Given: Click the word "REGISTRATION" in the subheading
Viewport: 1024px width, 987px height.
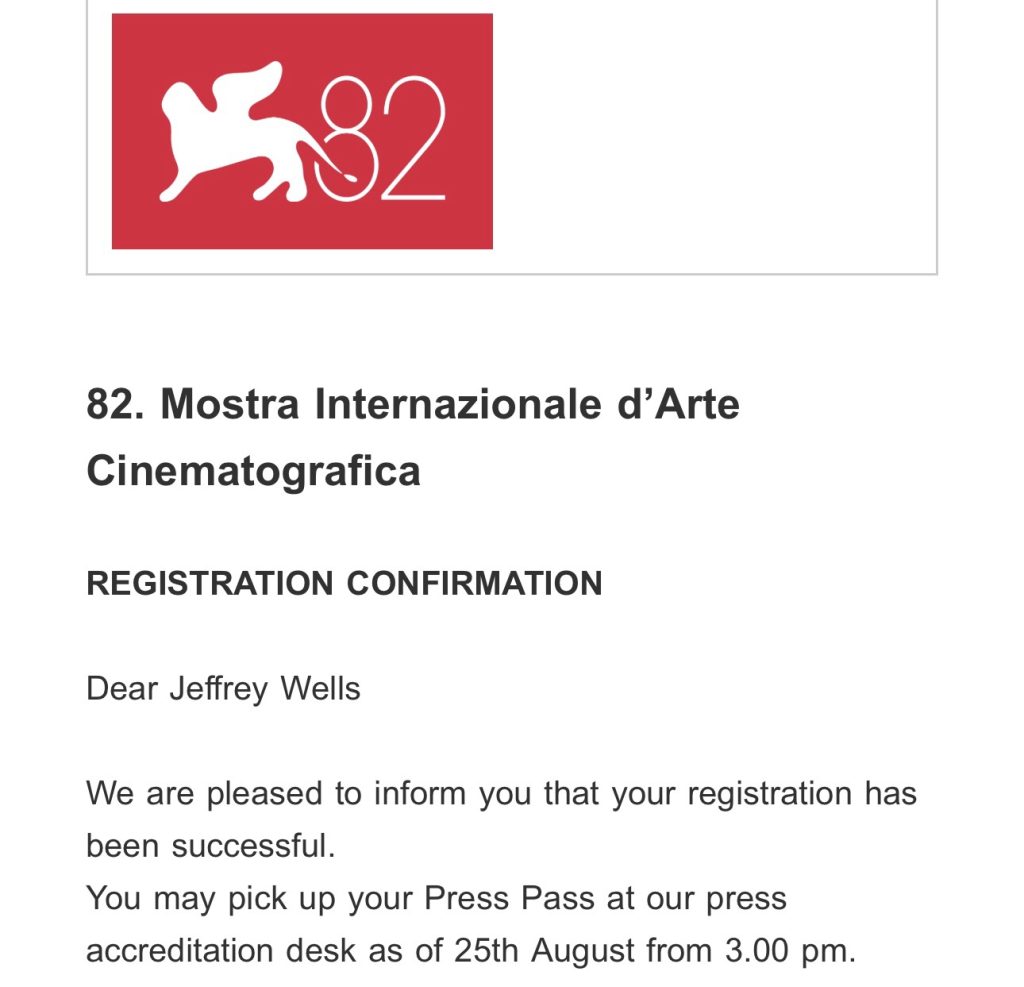Looking at the screenshot, I should [210, 583].
